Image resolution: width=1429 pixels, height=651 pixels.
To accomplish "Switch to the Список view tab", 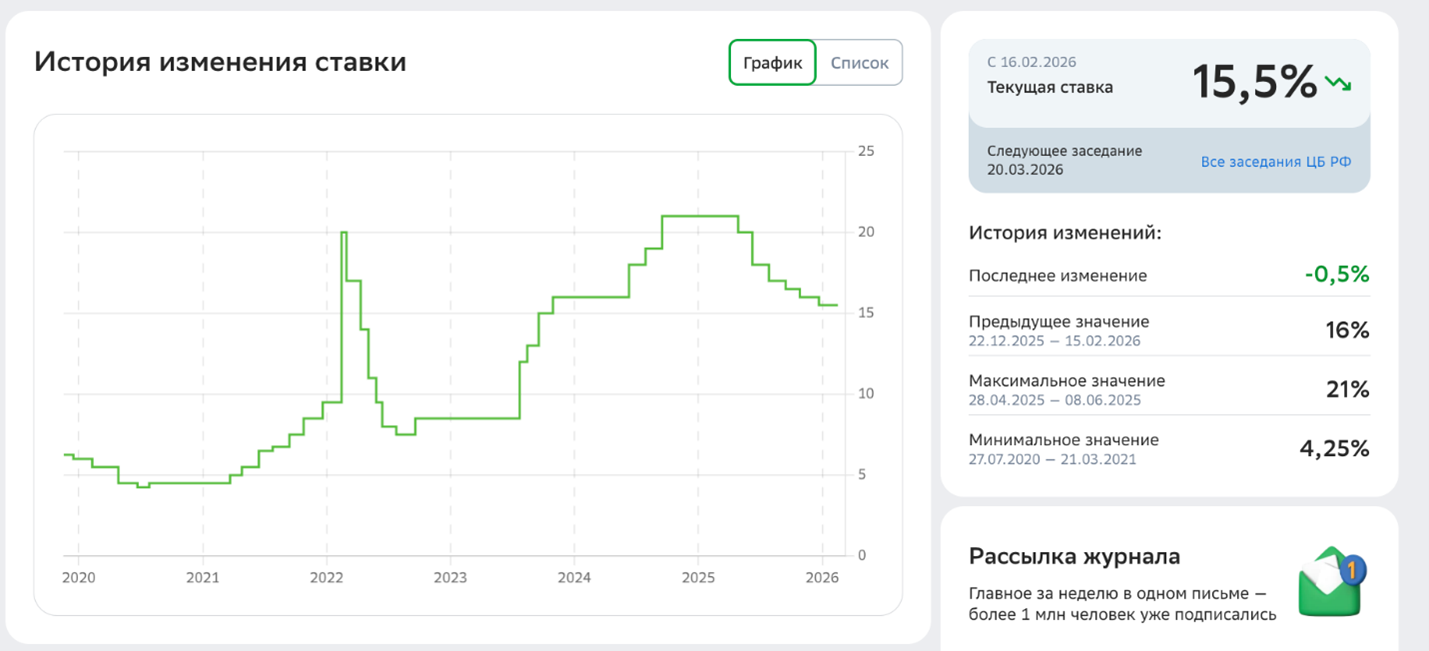I will point(859,63).
